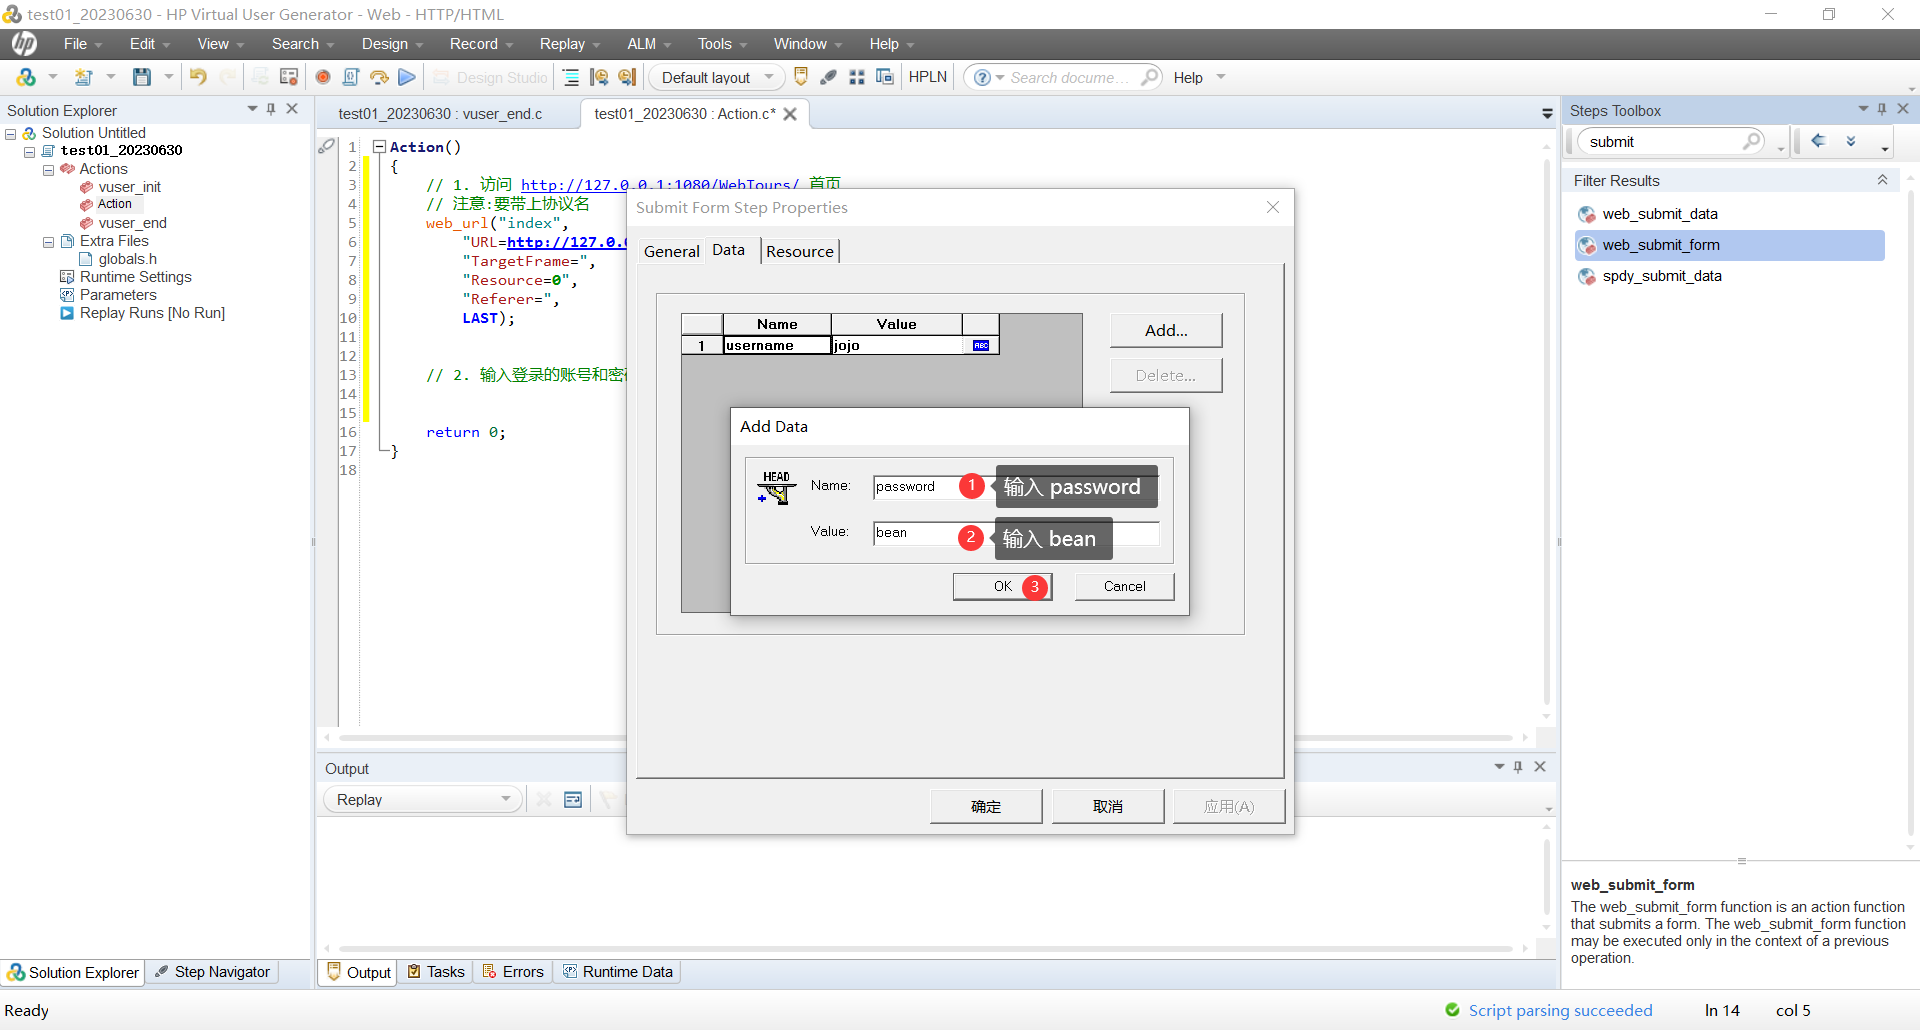This screenshot has width=1920, height=1030.
Task: Click the double-chevron expand icon in Steps Toolbox
Action: pyautogui.click(x=1851, y=141)
